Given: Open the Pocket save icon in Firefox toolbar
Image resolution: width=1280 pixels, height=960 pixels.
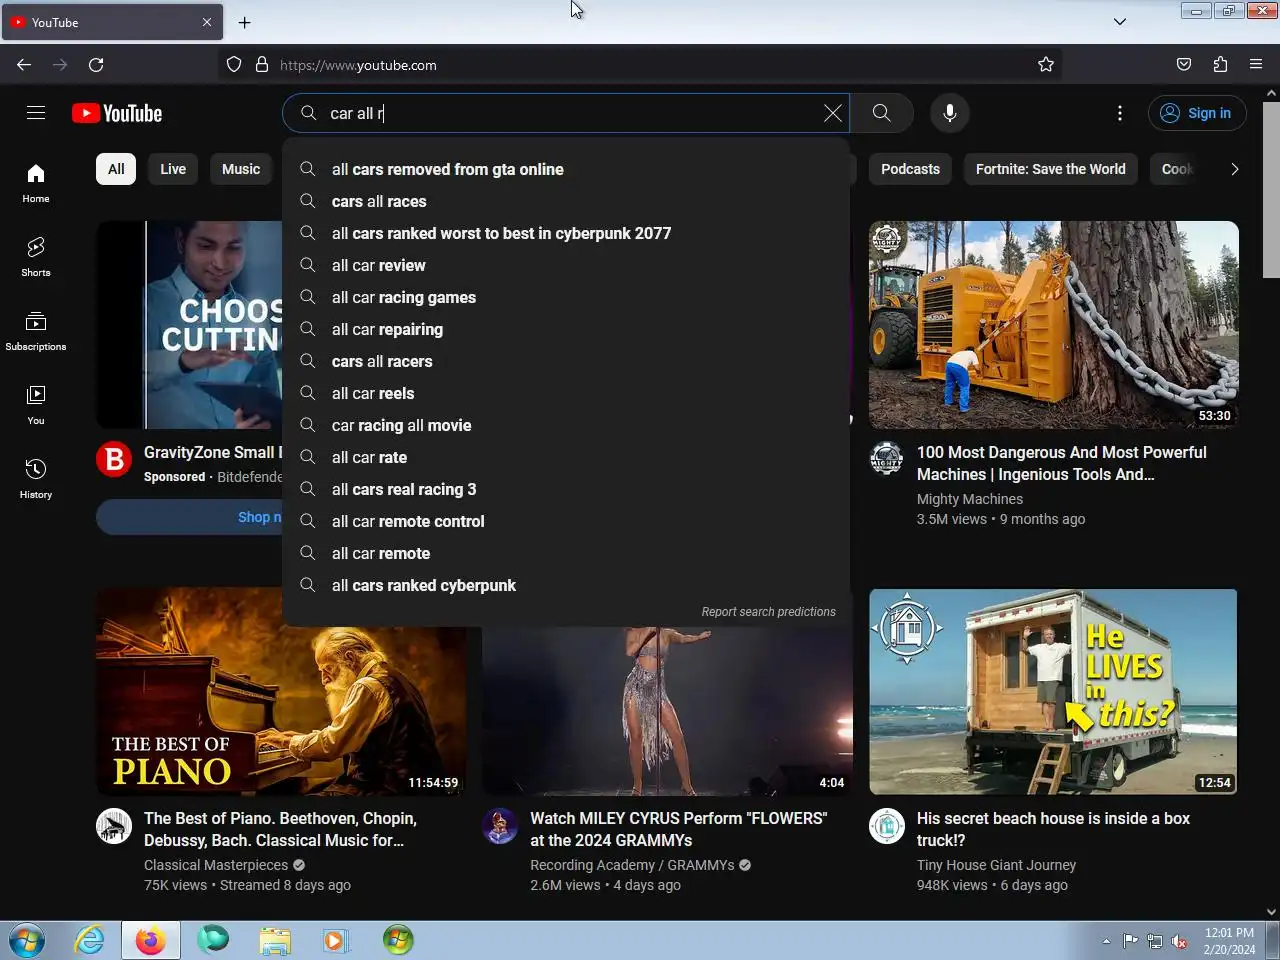Looking at the screenshot, I should click(x=1184, y=65).
